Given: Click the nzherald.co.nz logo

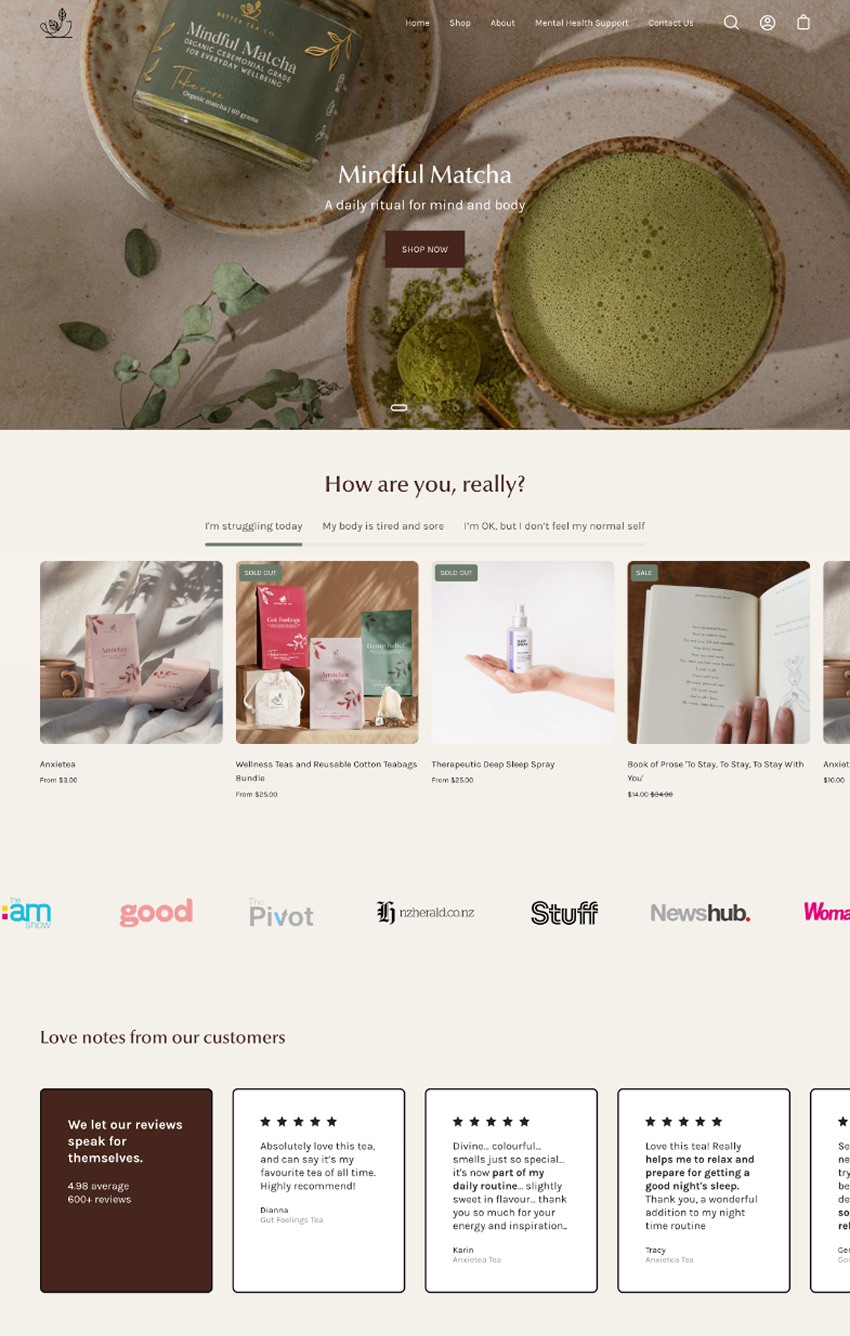Looking at the screenshot, I should click(425, 912).
